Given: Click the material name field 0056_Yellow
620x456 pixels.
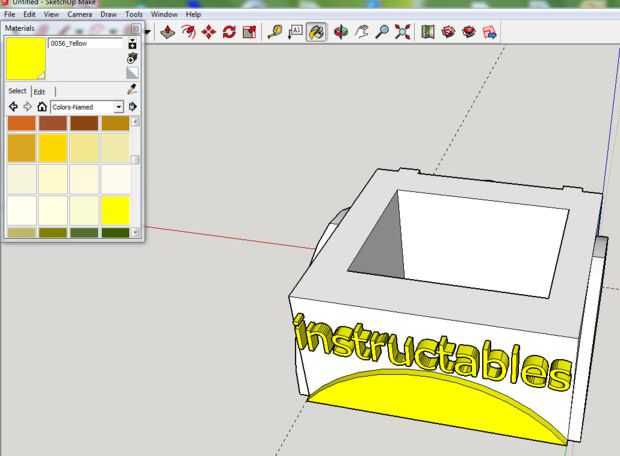Looking at the screenshot, I should [85, 43].
